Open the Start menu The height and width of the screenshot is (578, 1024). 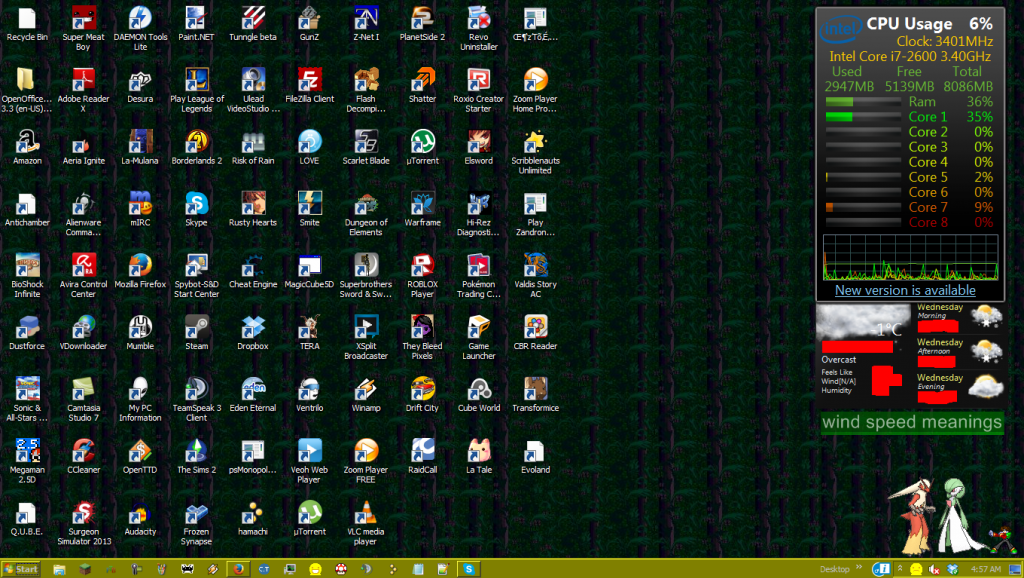(21, 569)
